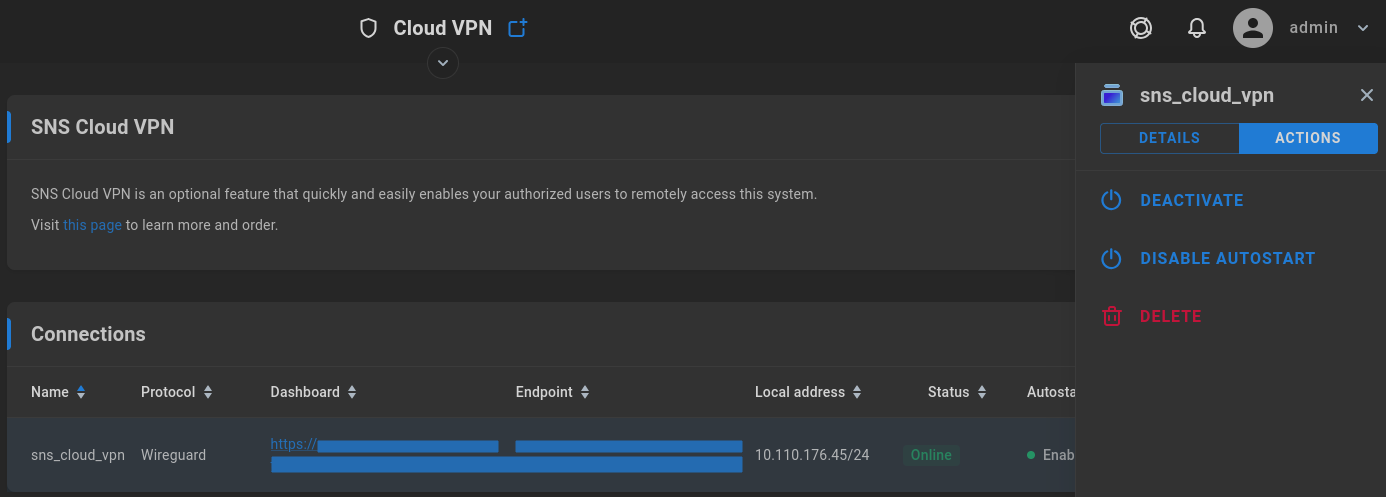1386x497 pixels.
Task: Click the Disable Autostart power icon
Action: click(1111, 258)
